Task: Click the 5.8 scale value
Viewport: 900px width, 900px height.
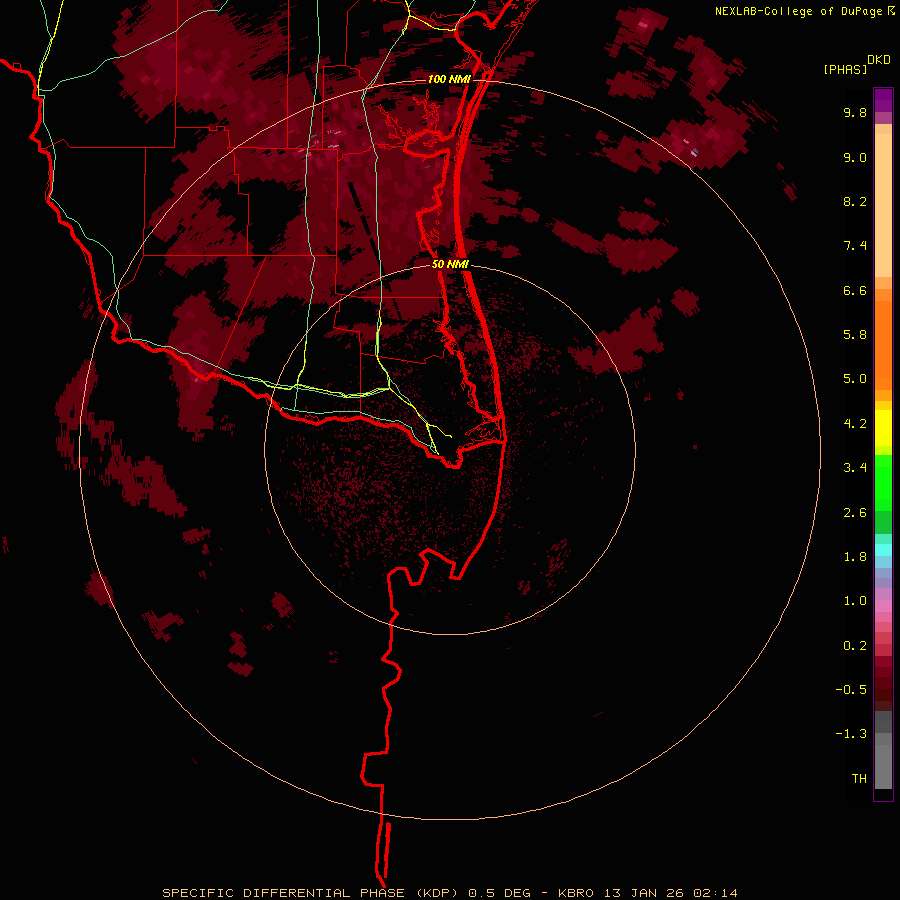Action: [x=855, y=334]
